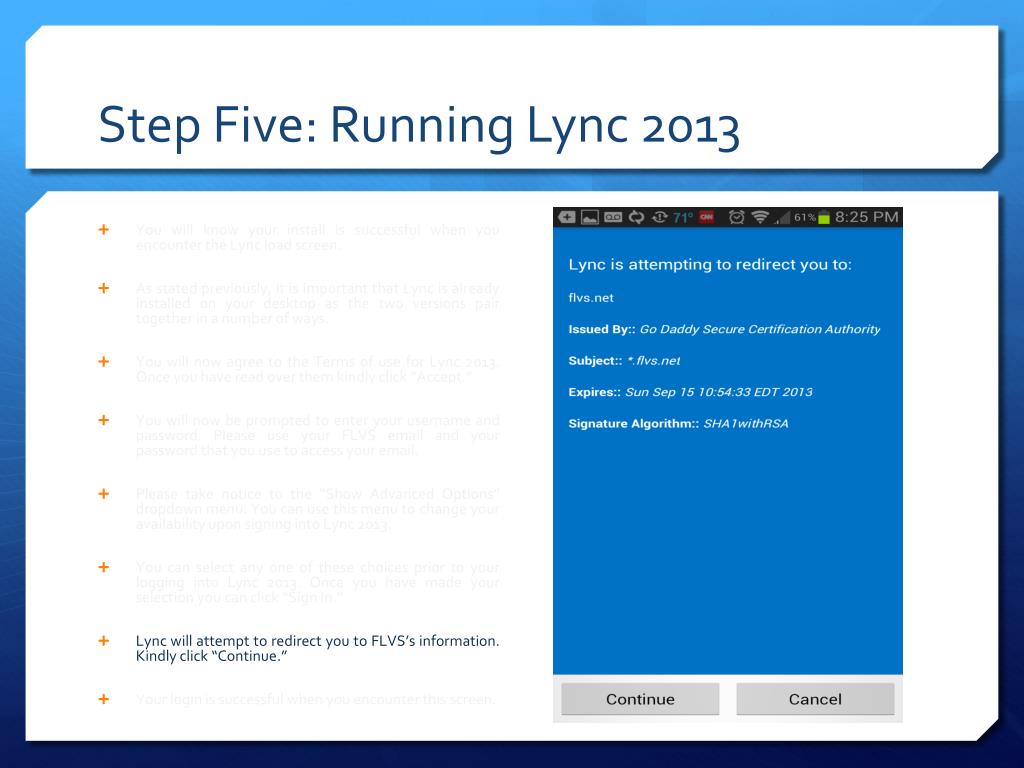This screenshot has width=1024, height=768.
Task: Tap the picture notification icon in status bar
Action: point(590,217)
